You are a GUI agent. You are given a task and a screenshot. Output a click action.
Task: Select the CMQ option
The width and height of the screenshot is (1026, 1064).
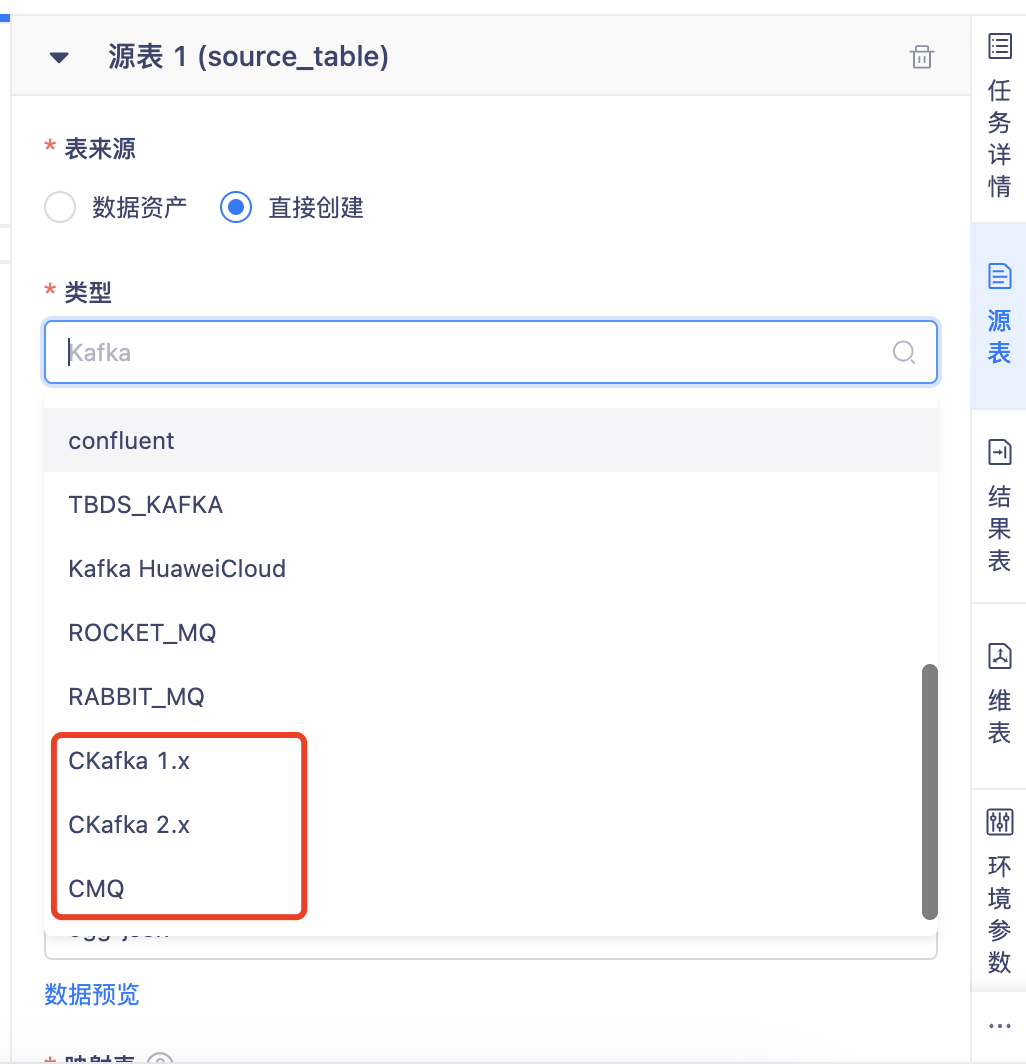tap(491, 888)
